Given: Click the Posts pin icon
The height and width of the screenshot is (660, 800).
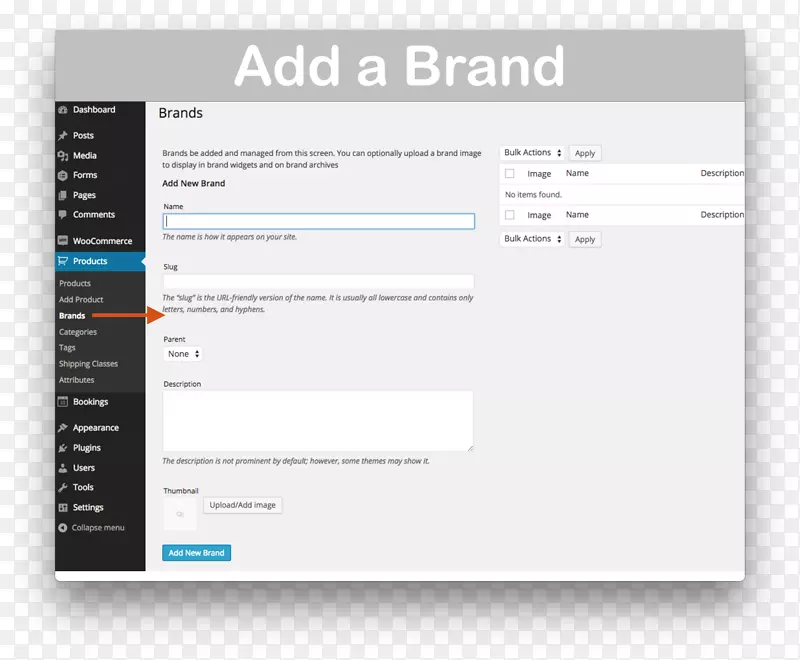Looking at the screenshot, I should [x=63, y=136].
